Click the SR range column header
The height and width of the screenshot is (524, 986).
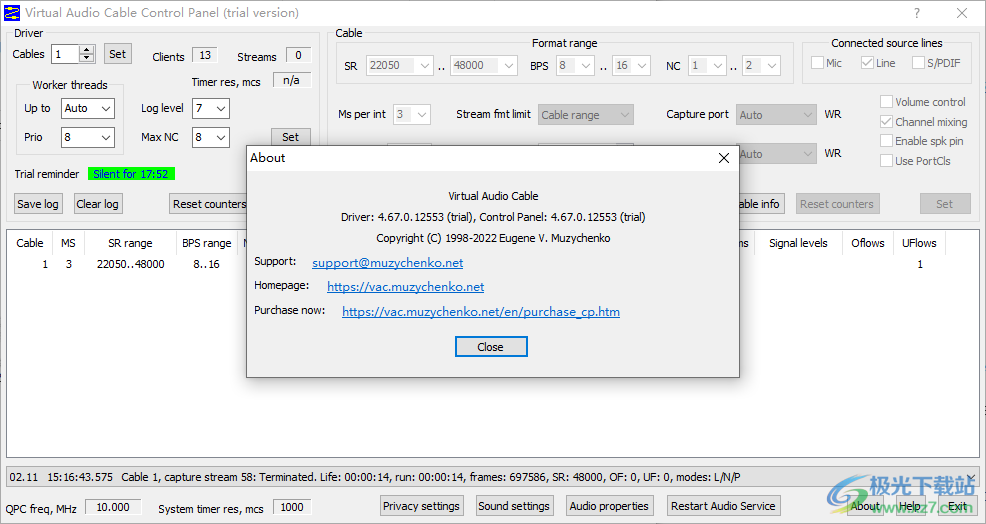point(130,243)
